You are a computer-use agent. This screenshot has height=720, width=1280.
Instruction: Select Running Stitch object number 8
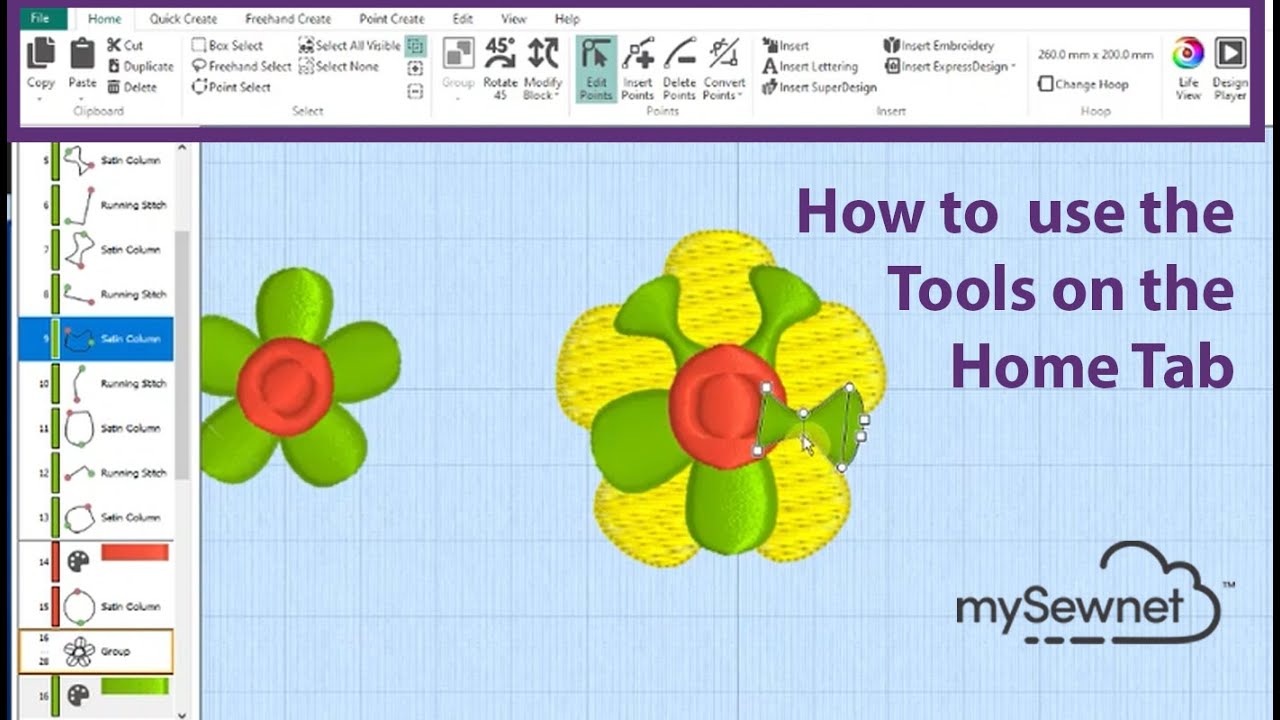(x=96, y=294)
